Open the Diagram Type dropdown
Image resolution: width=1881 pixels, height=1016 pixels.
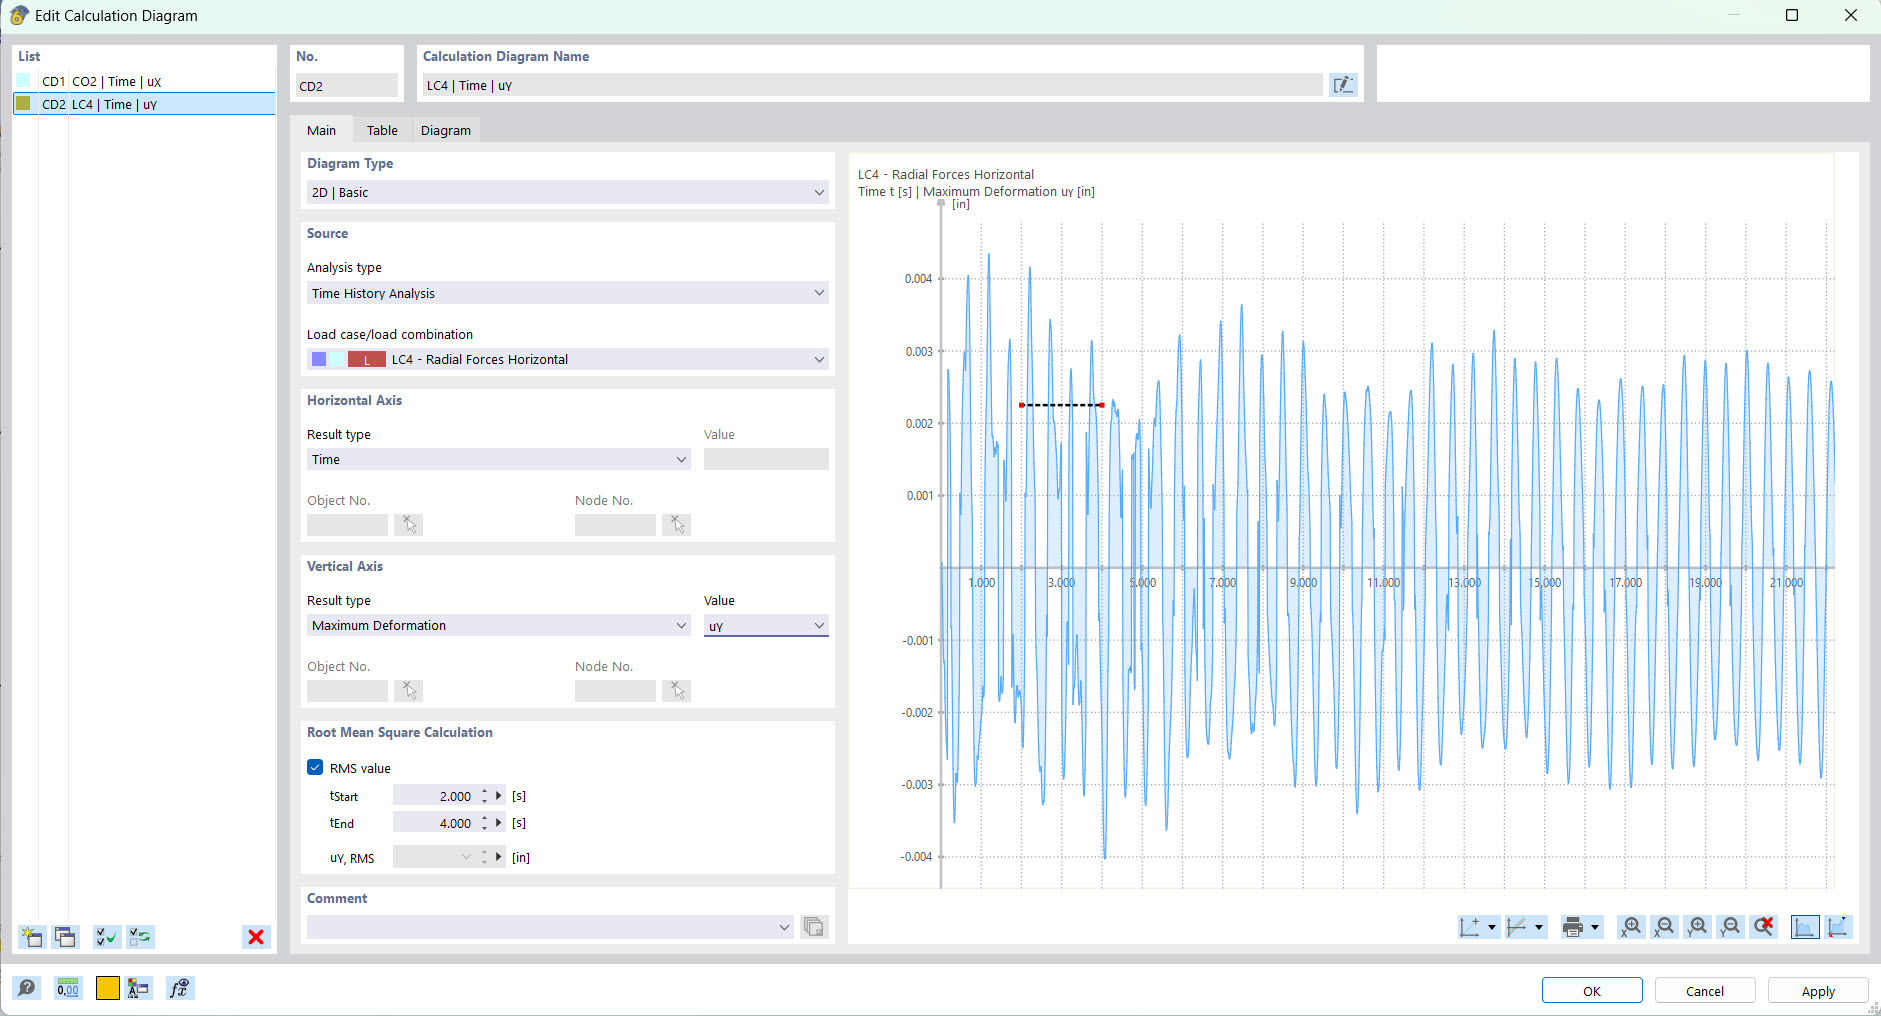[566, 192]
